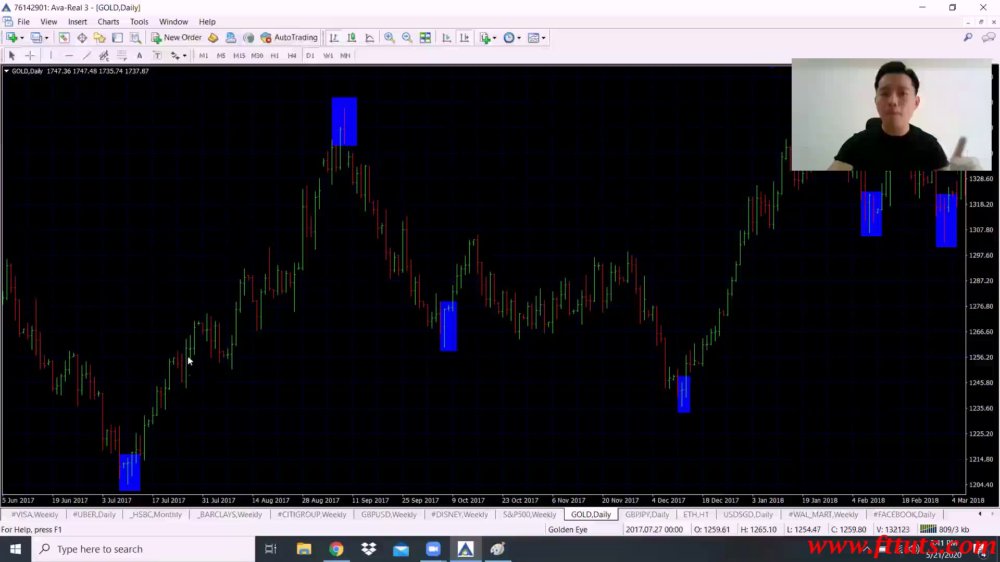Expand the New Chart dropdown arrow

pos(22,38)
